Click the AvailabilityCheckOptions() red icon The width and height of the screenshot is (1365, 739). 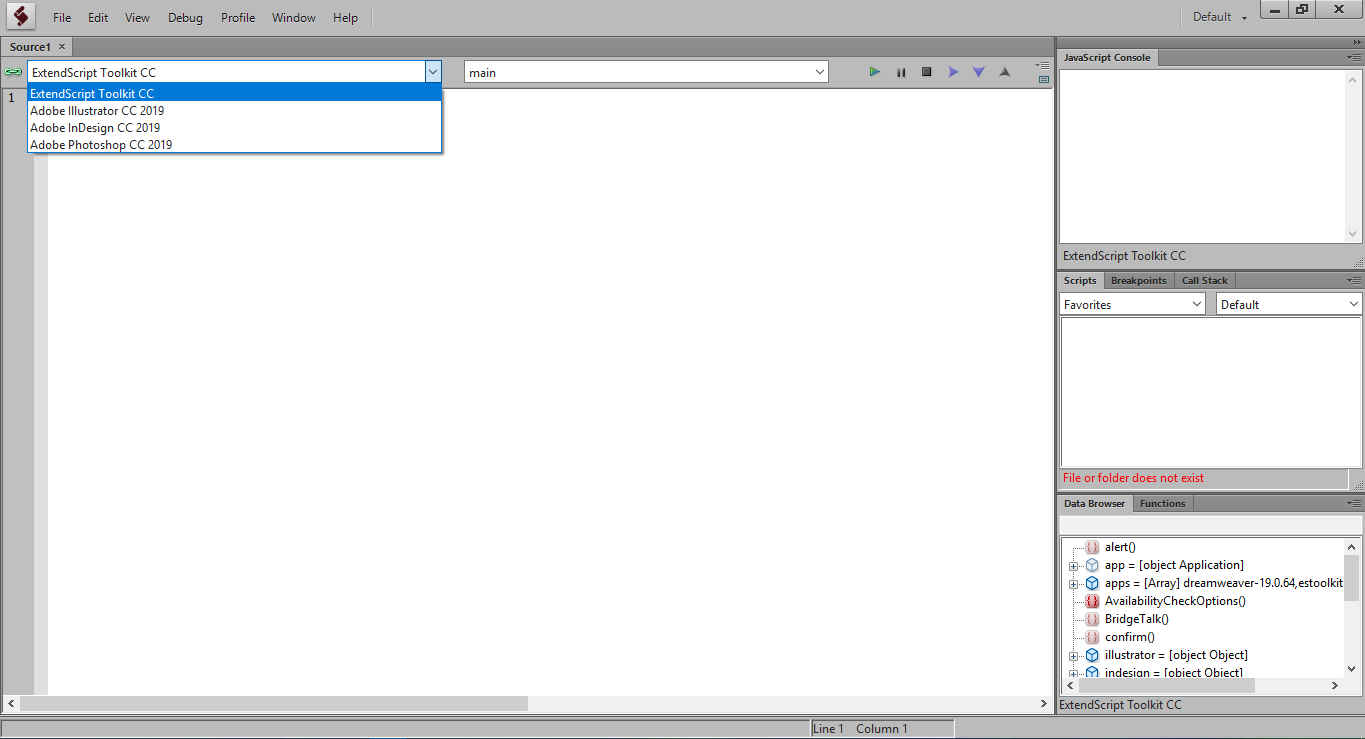[x=1092, y=601]
